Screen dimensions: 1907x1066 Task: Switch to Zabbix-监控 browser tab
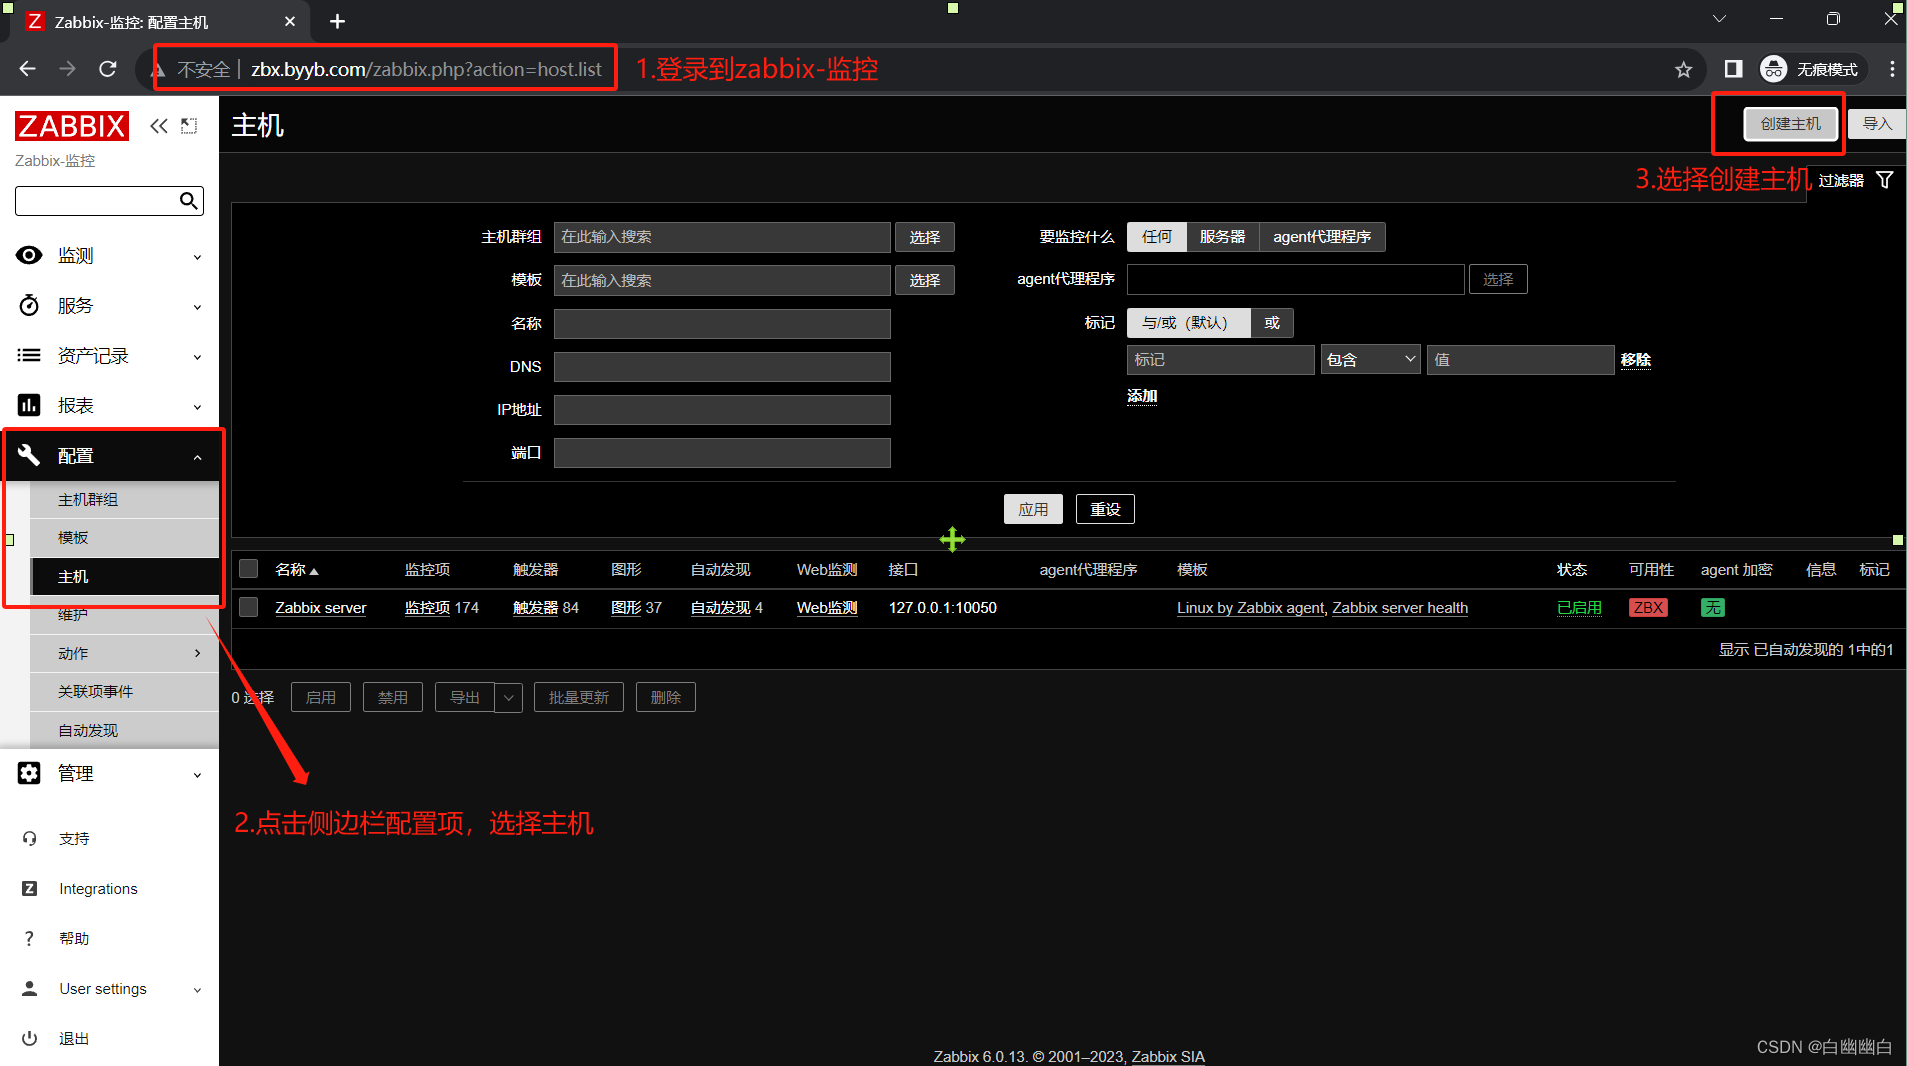pos(160,22)
